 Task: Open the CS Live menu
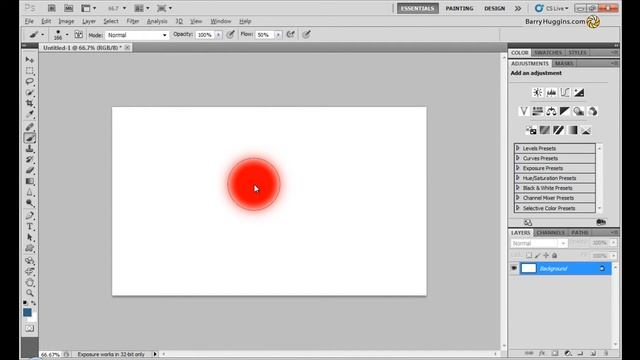click(x=552, y=8)
